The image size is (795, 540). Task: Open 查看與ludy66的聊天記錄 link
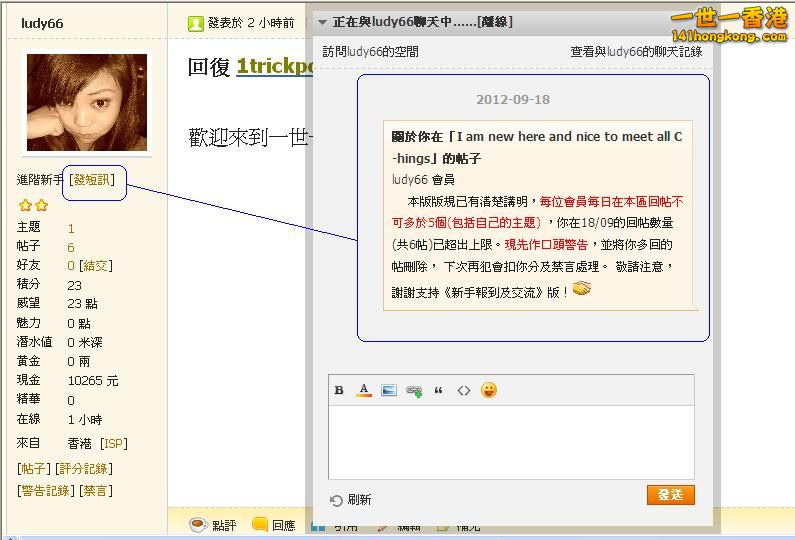point(636,52)
